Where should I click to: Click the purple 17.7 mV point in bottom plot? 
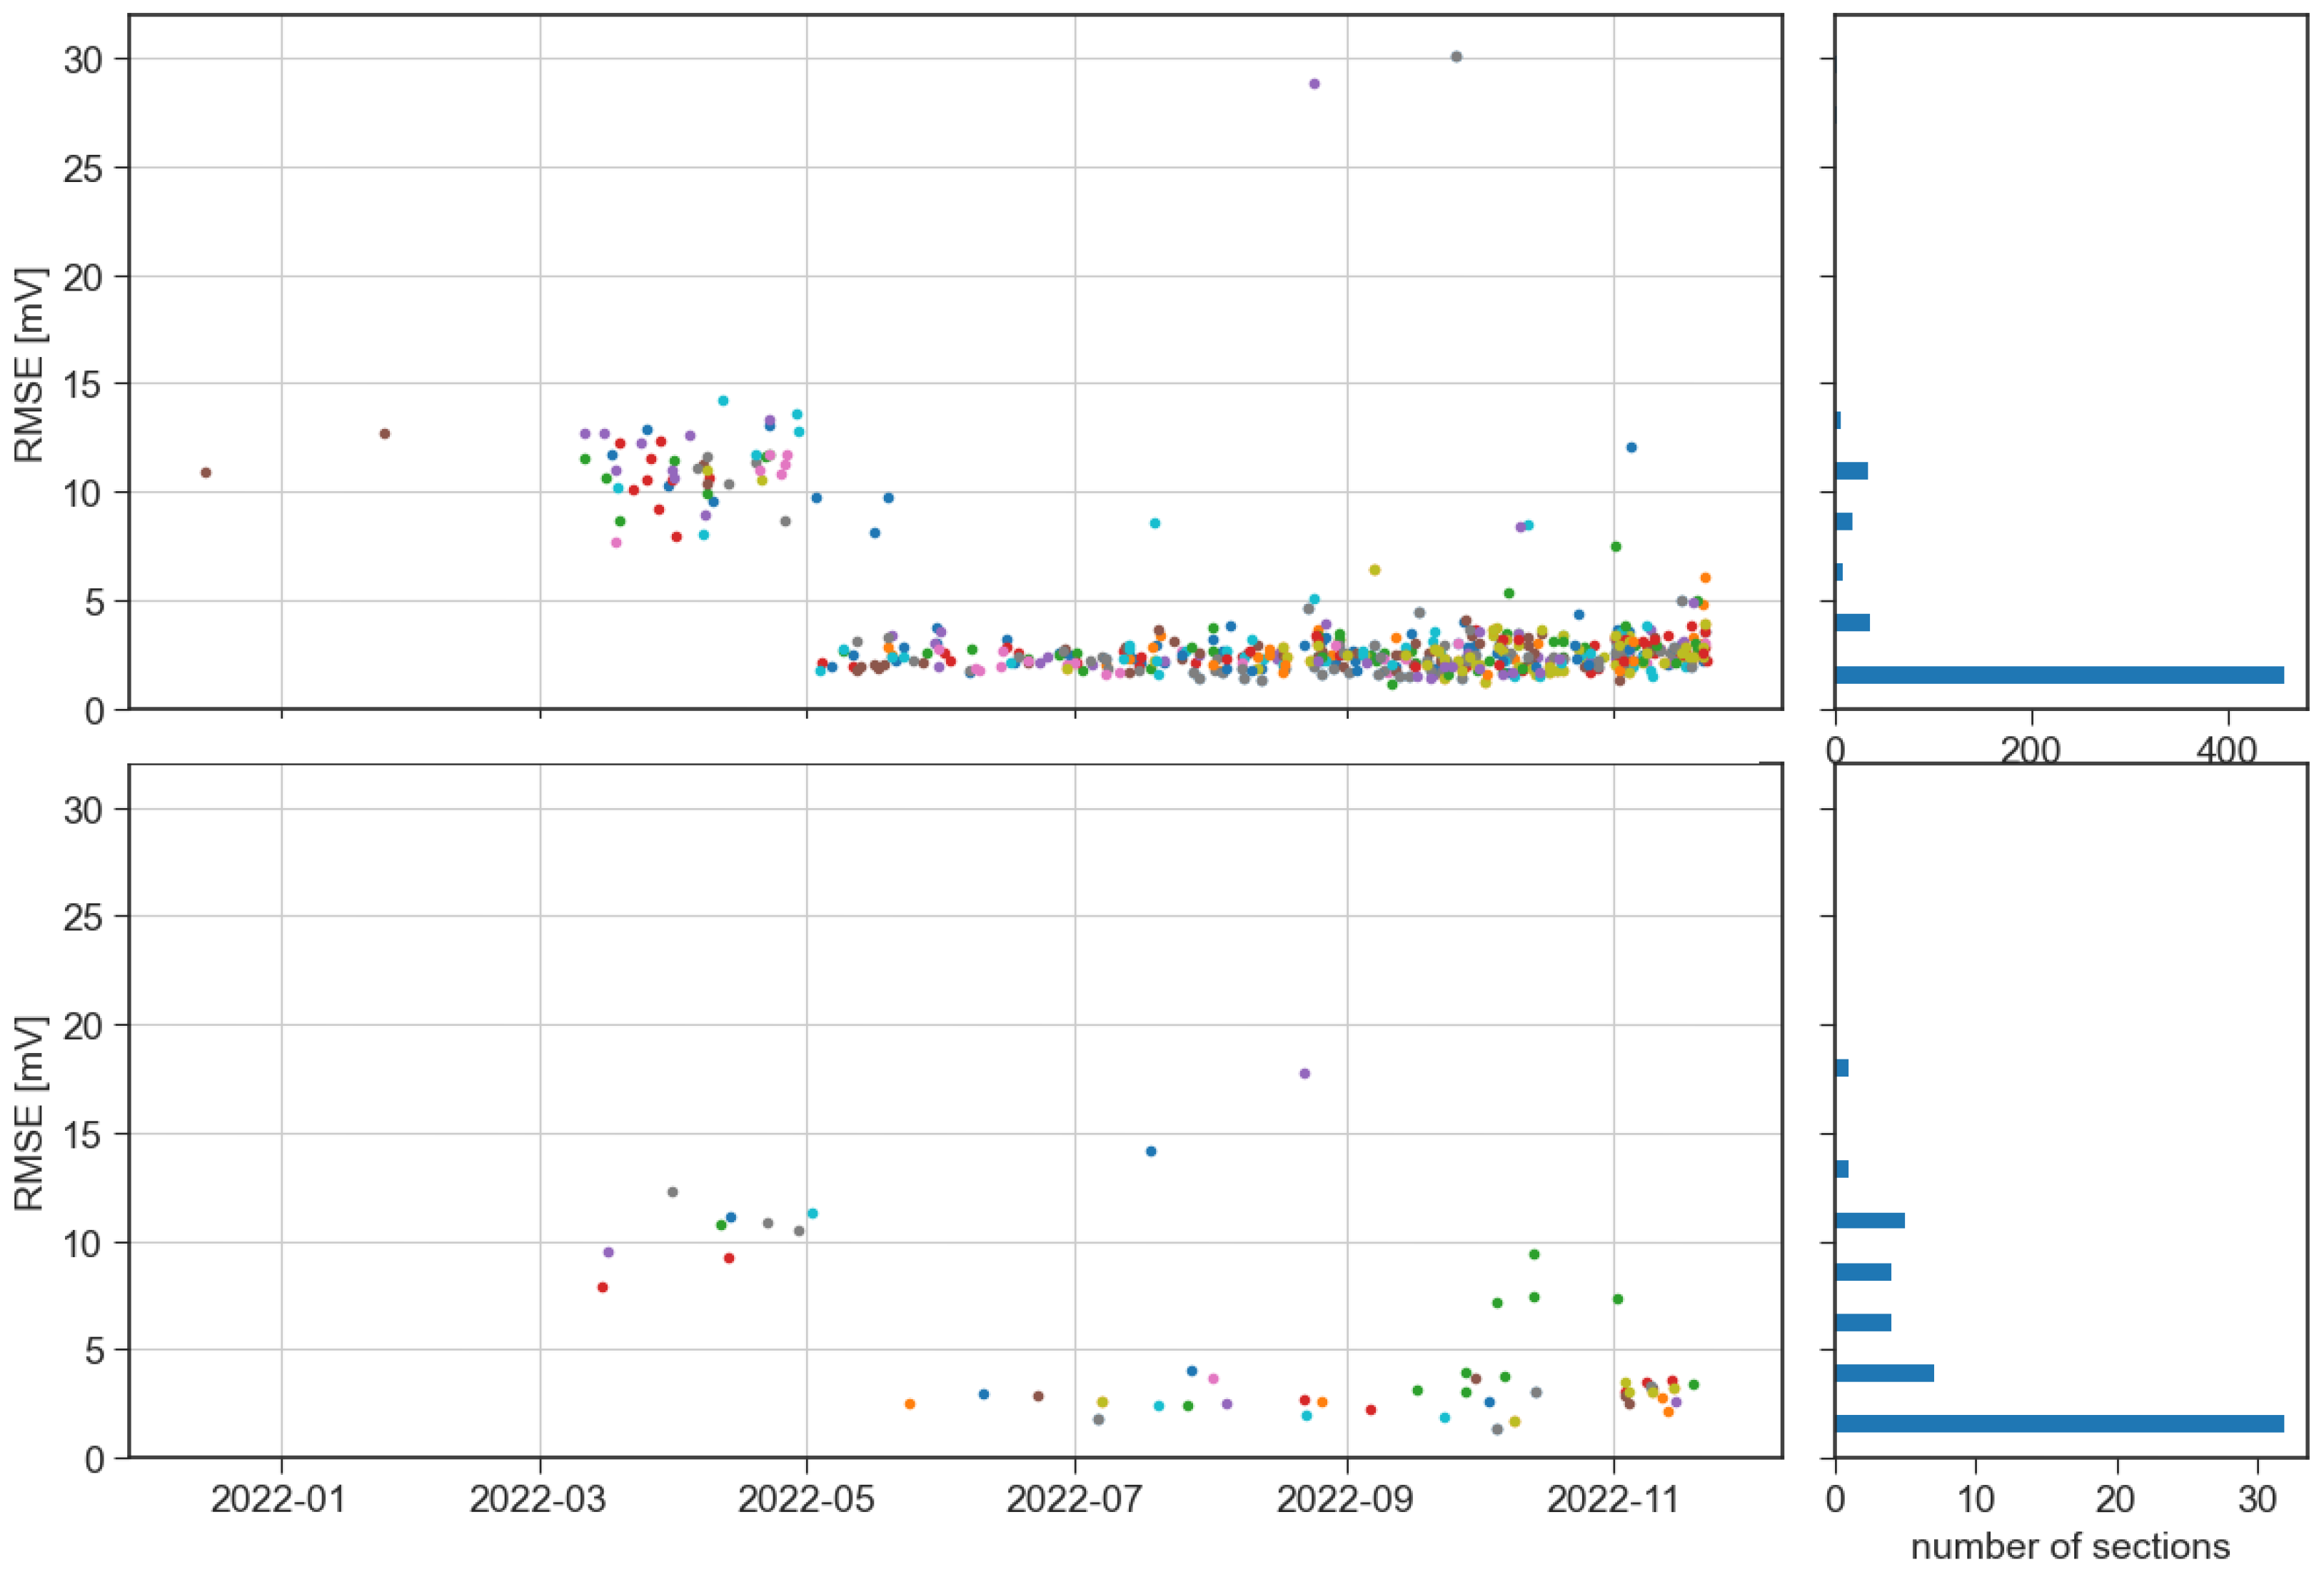[1304, 1074]
